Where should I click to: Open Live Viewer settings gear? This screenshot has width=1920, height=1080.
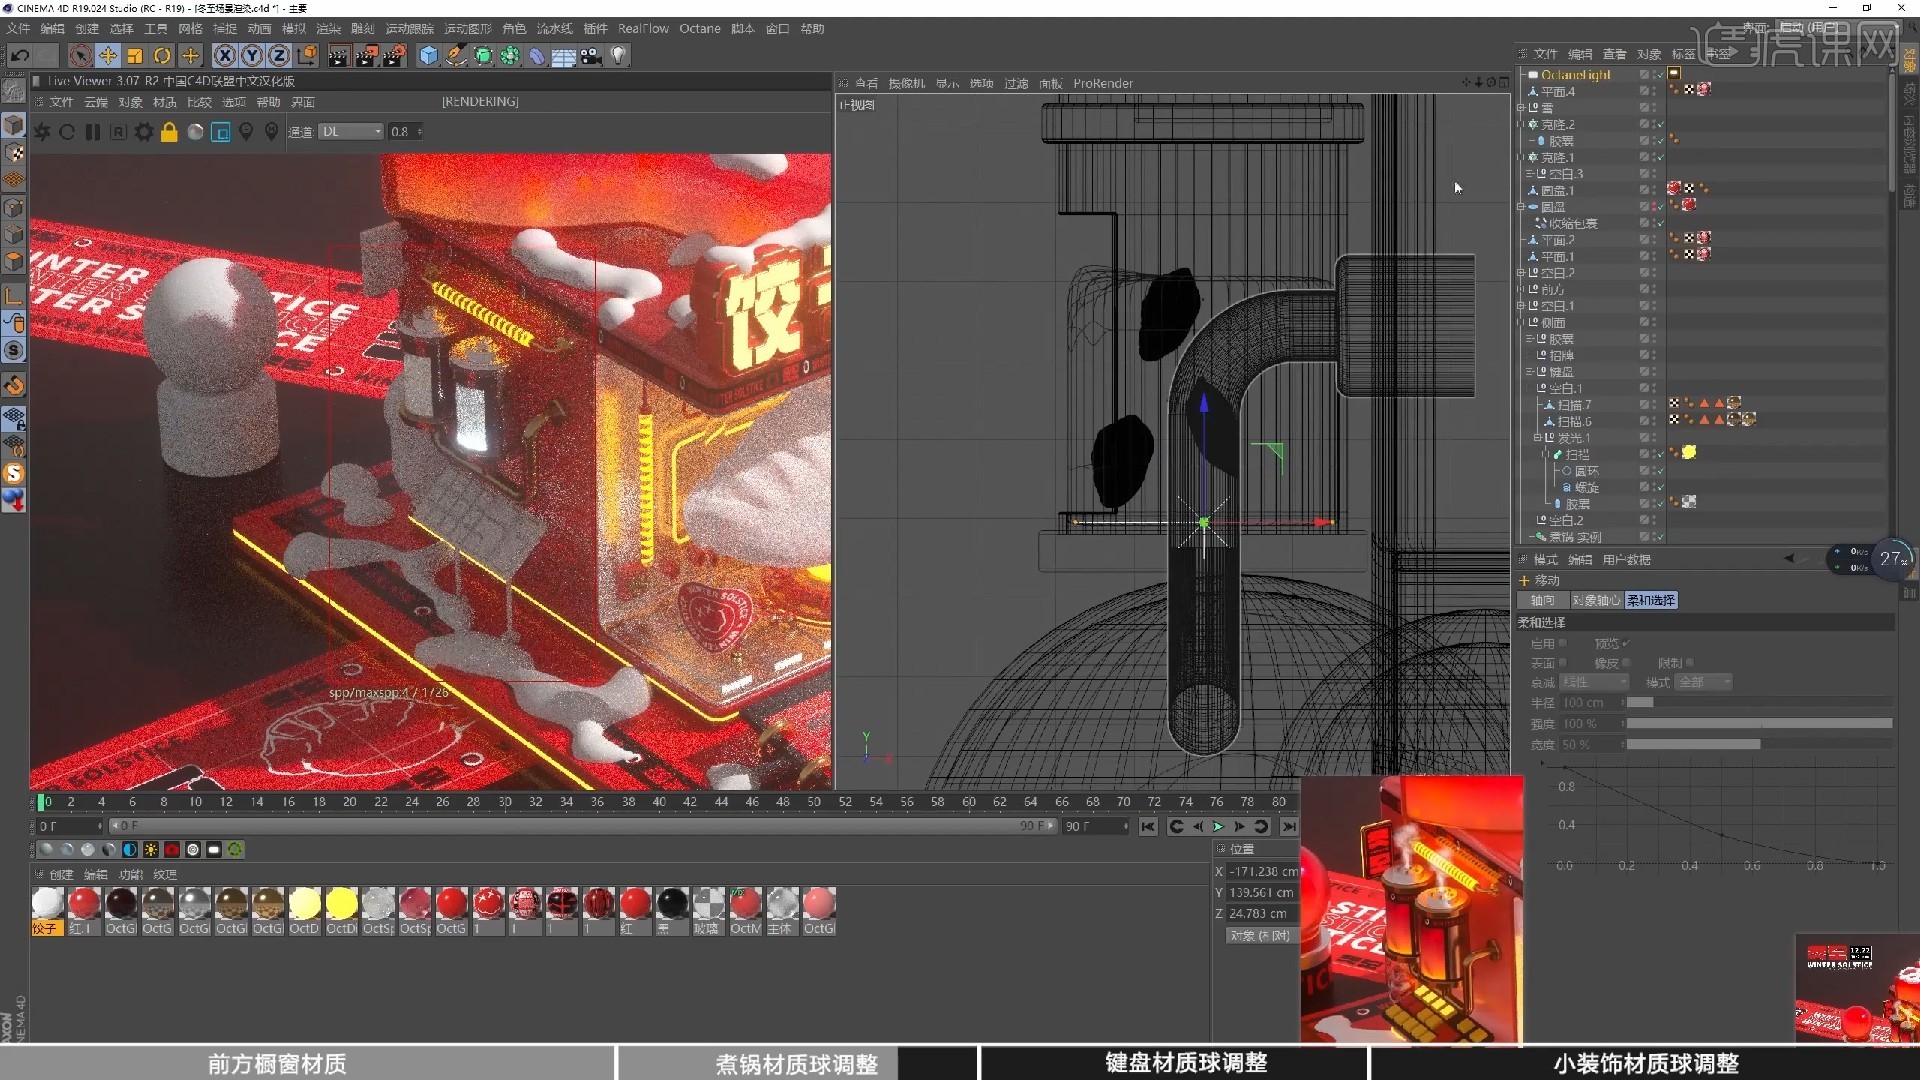(144, 132)
